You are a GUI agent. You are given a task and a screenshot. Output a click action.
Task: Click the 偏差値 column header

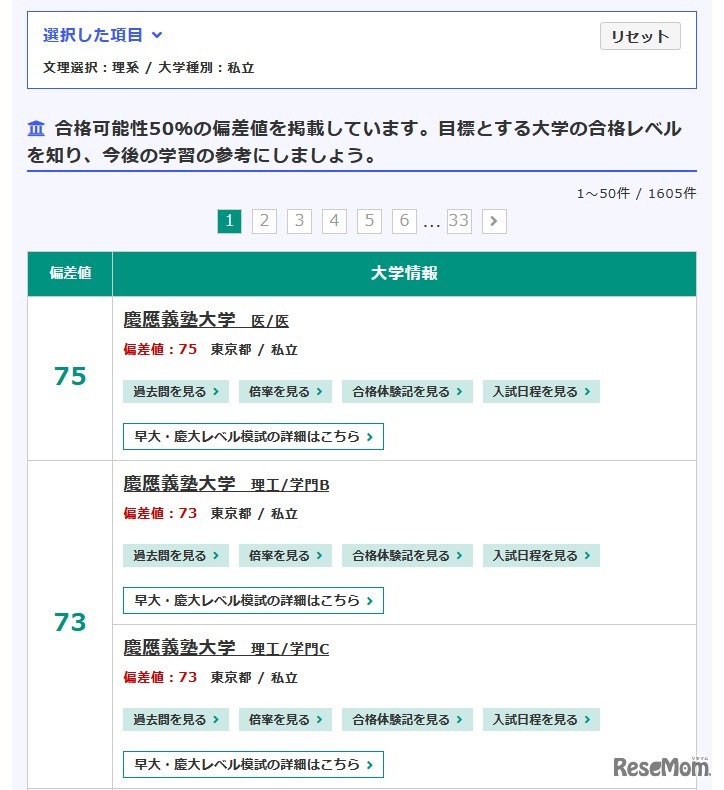coord(70,273)
